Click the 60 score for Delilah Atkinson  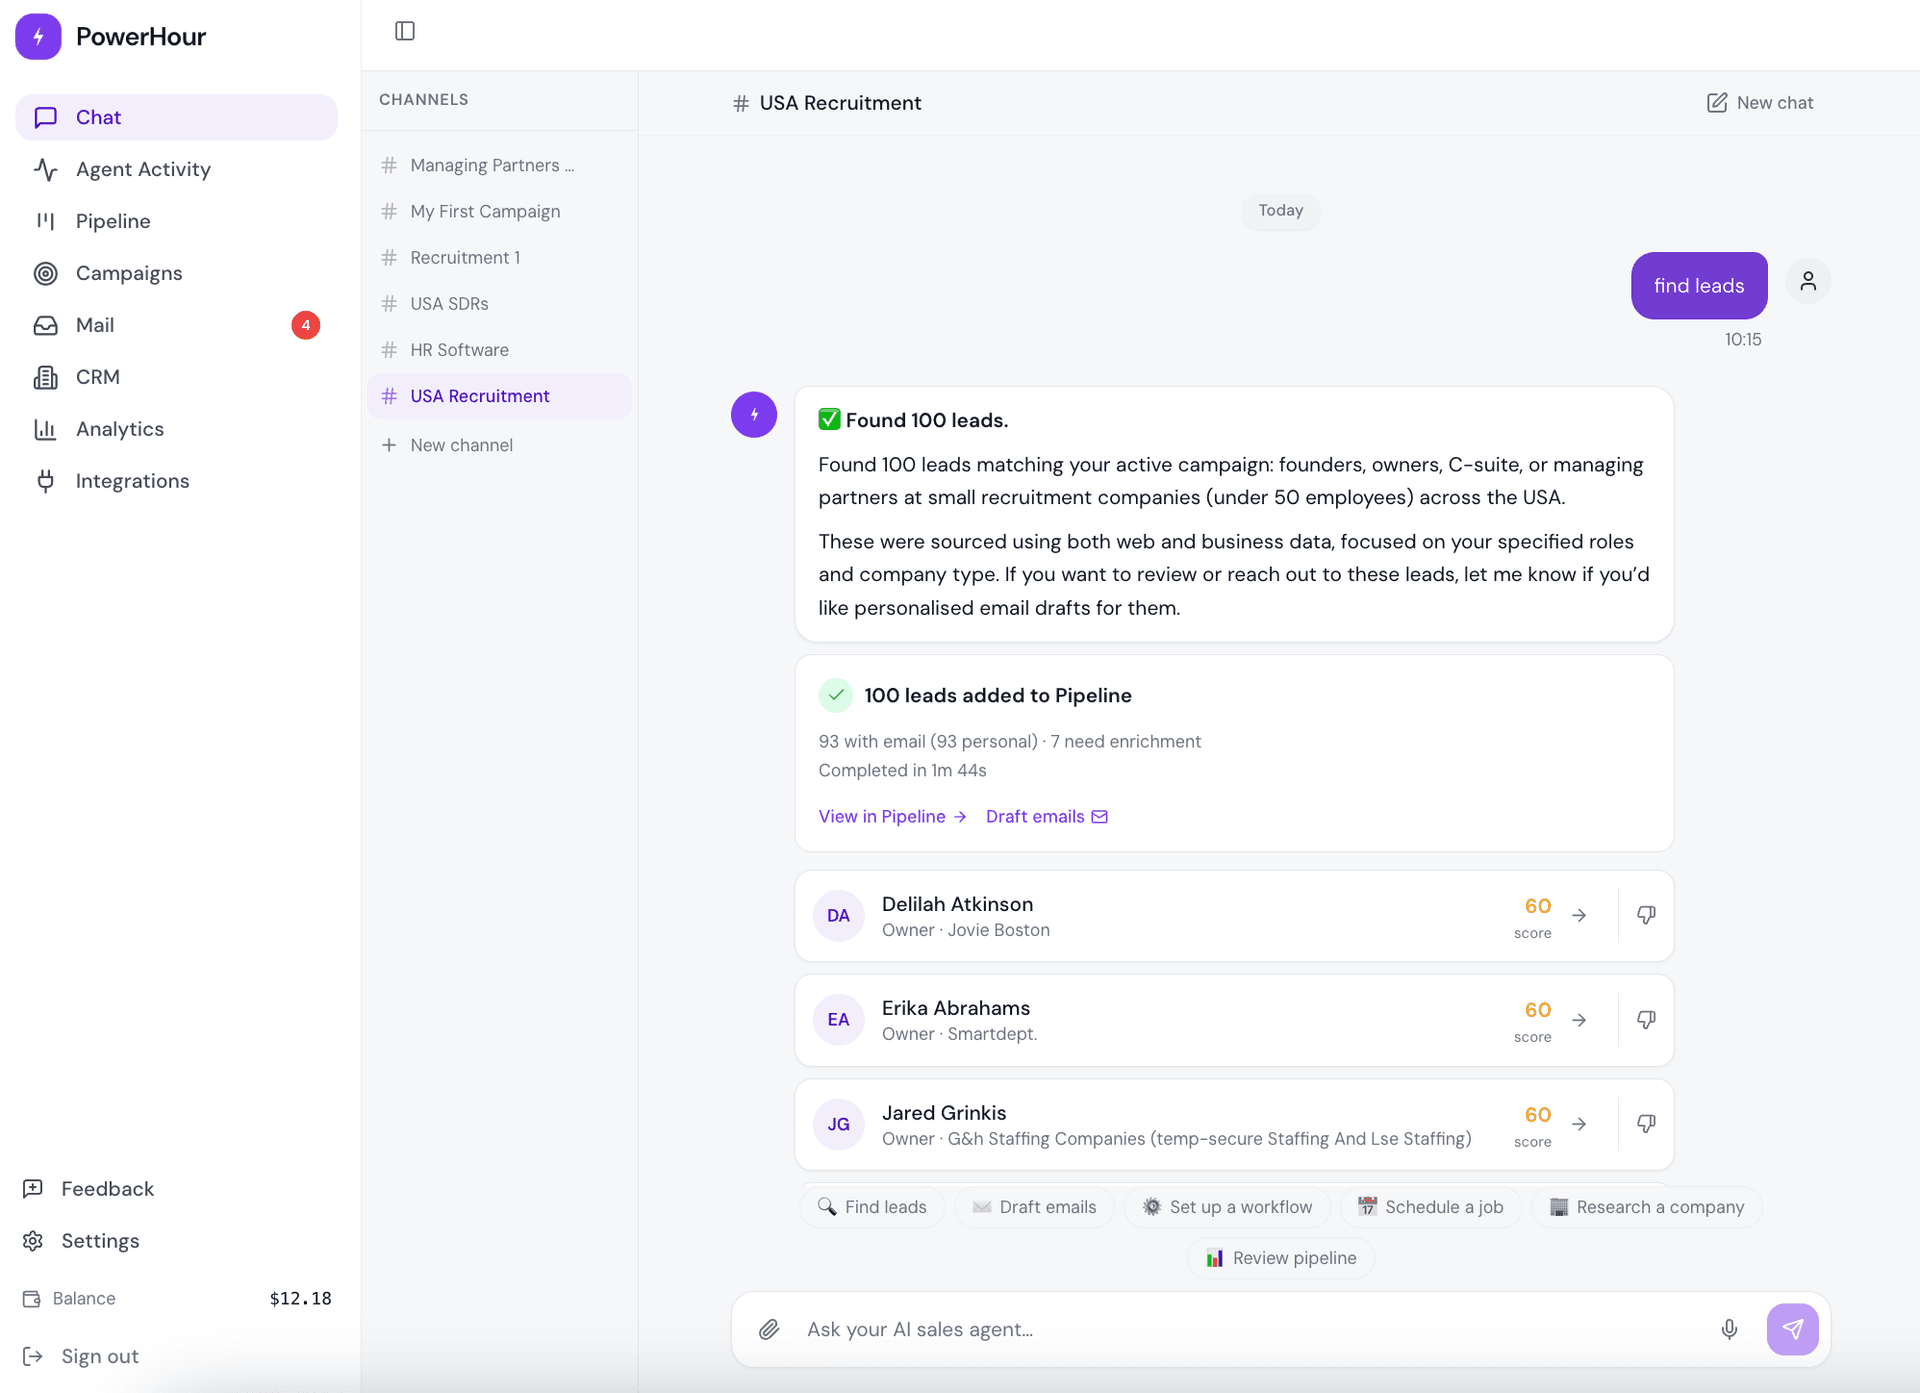pyautogui.click(x=1538, y=906)
